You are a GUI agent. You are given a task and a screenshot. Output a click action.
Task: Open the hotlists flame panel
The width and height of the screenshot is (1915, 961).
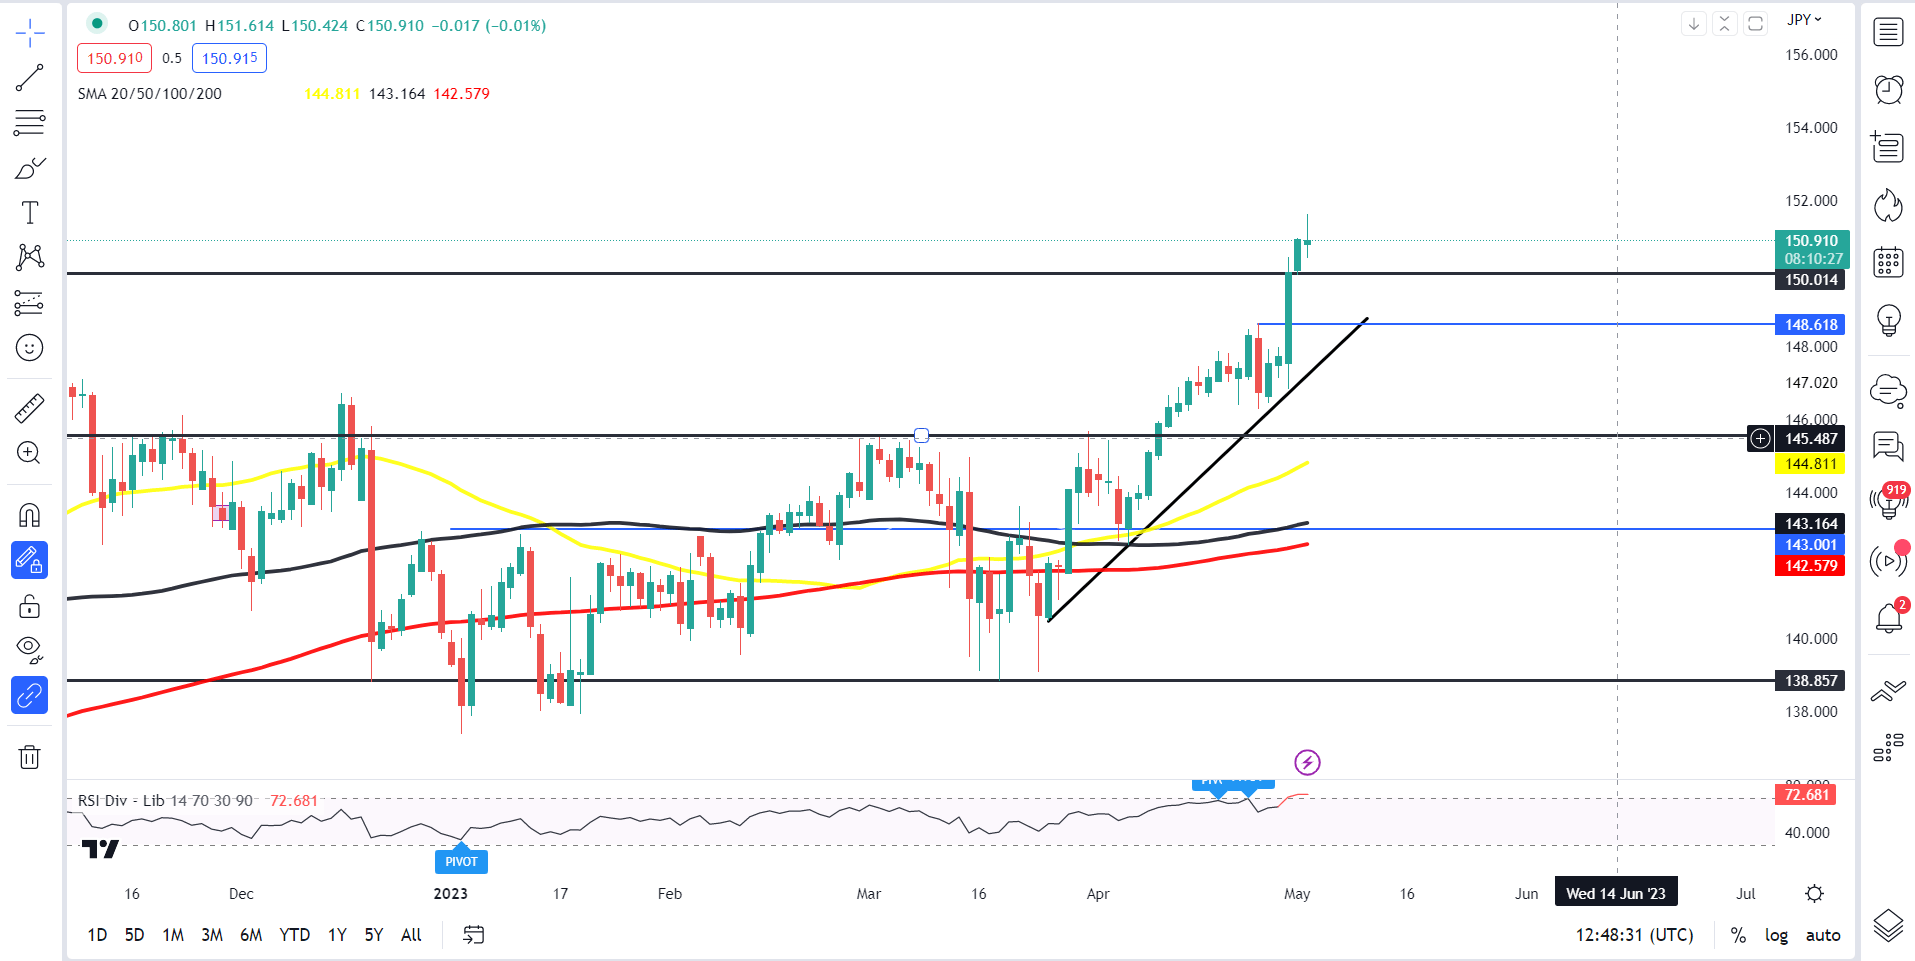click(x=1888, y=206)
